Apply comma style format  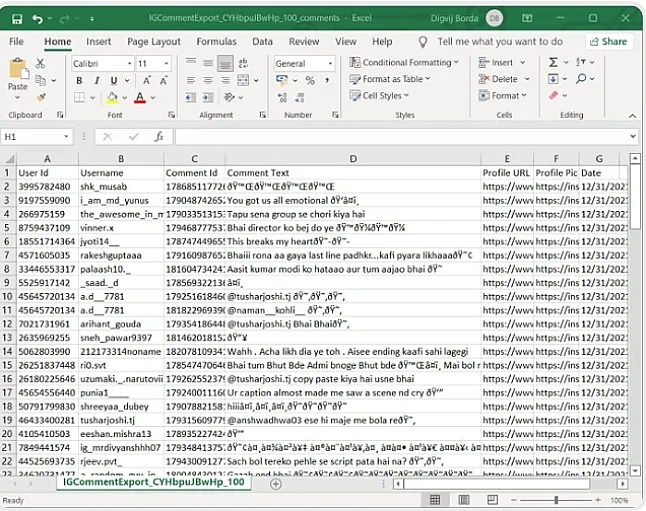click(327, 80)
